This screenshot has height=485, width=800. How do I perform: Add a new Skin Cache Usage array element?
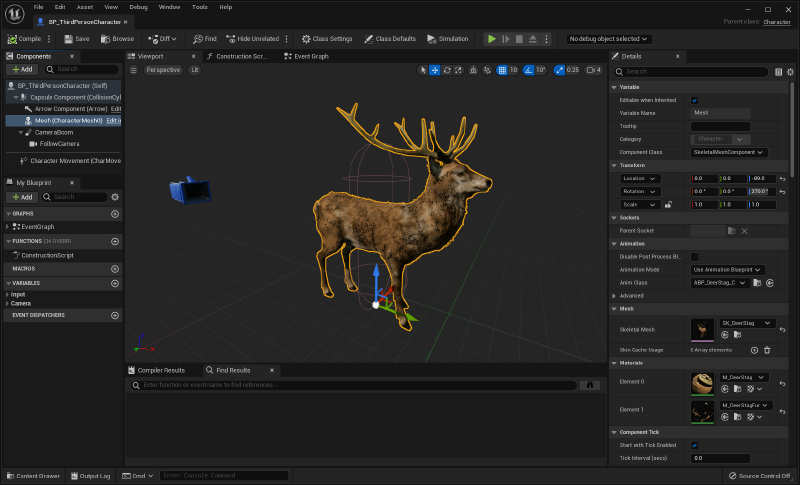[x=754, y=350]
